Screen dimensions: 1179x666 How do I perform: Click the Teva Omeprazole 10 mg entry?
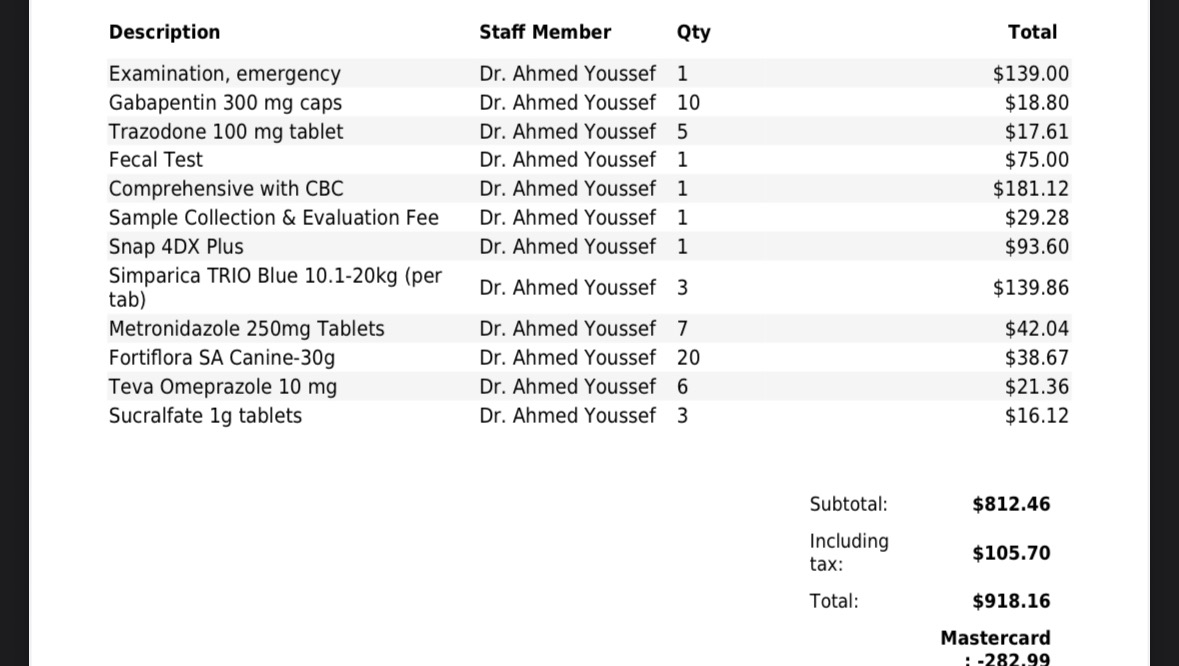coord(223,387)
